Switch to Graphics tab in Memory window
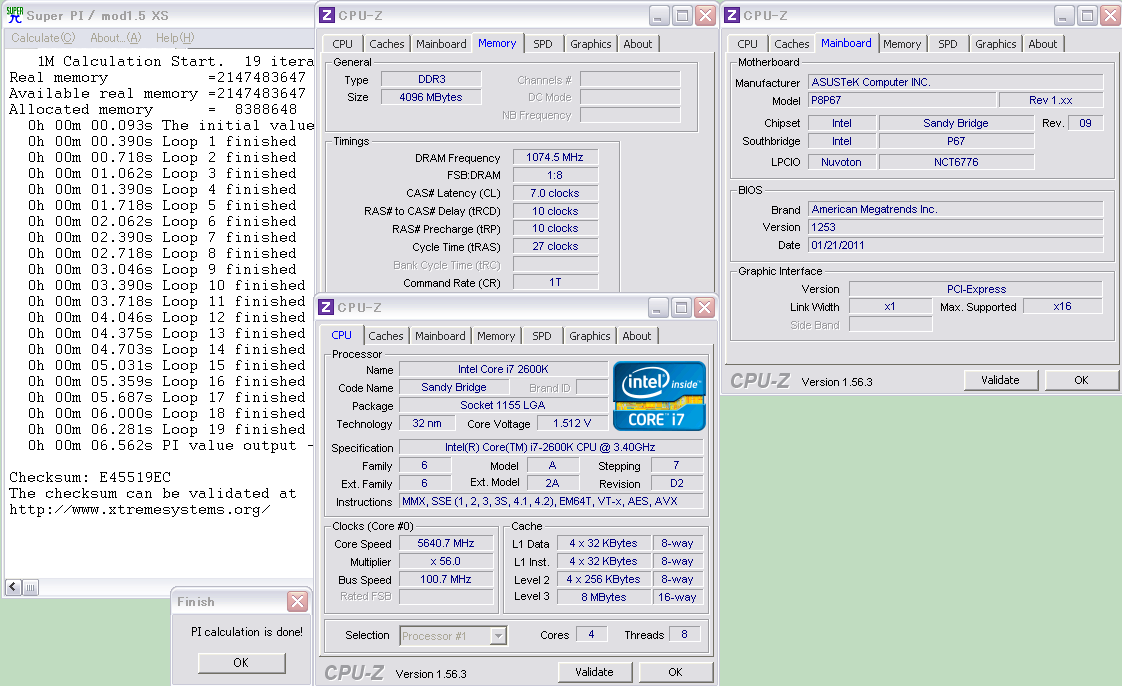1122x686 pixels. pyautogui.click(x=590, y=44)
